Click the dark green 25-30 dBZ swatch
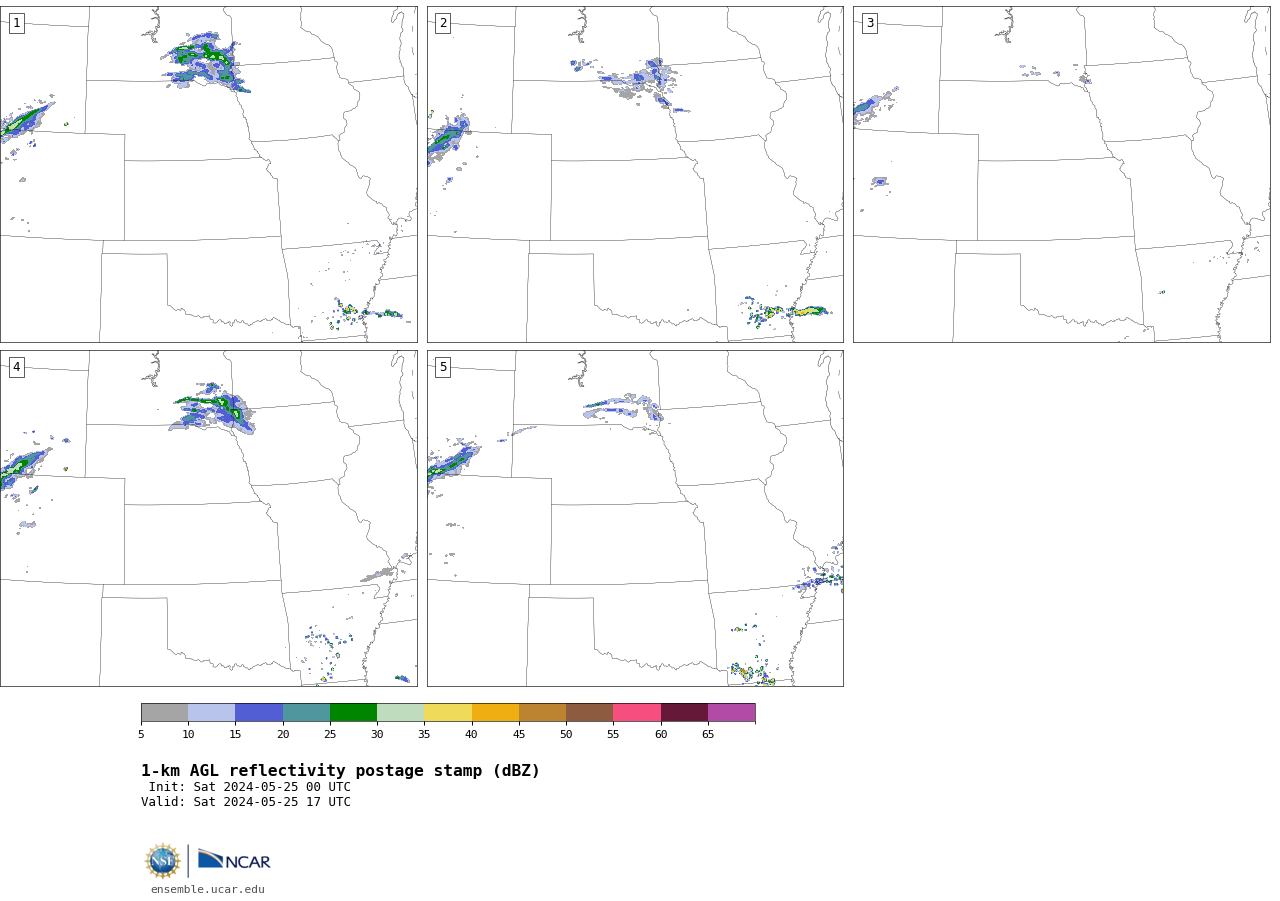This screenshot has width=1280, height=901. click(x=353, y=712)
